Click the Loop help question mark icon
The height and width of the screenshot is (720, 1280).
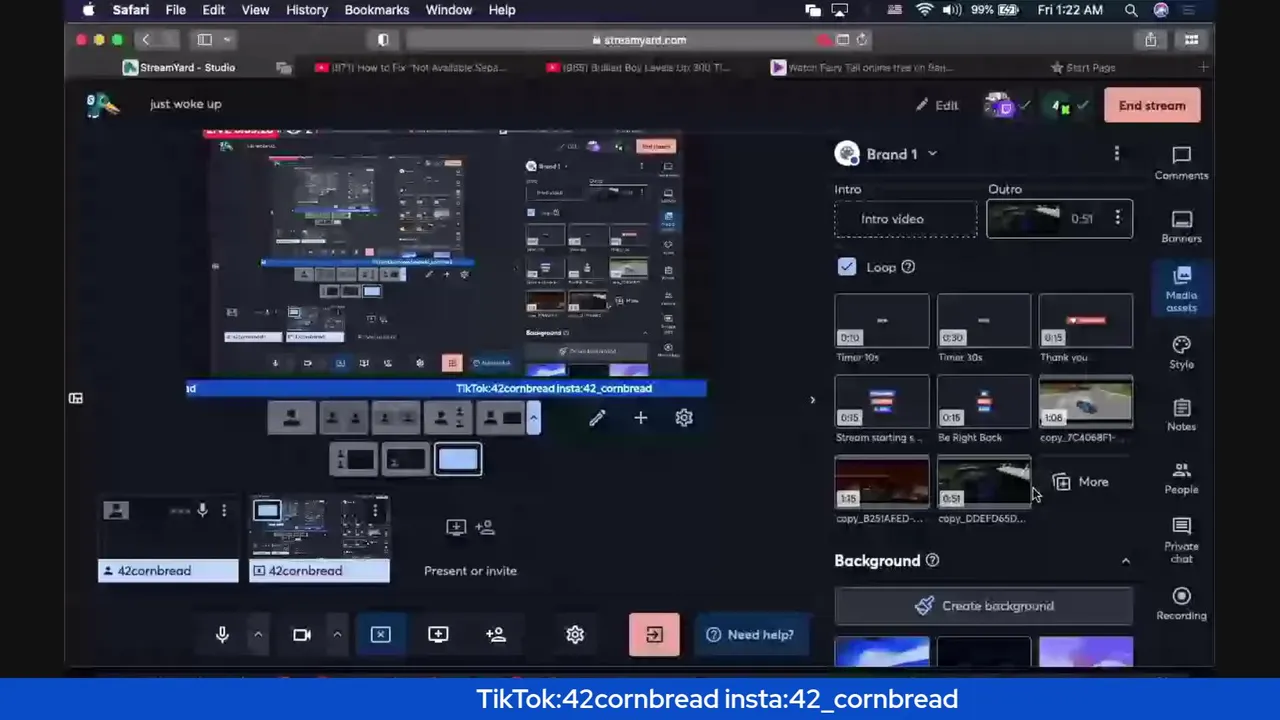[908, 267]
